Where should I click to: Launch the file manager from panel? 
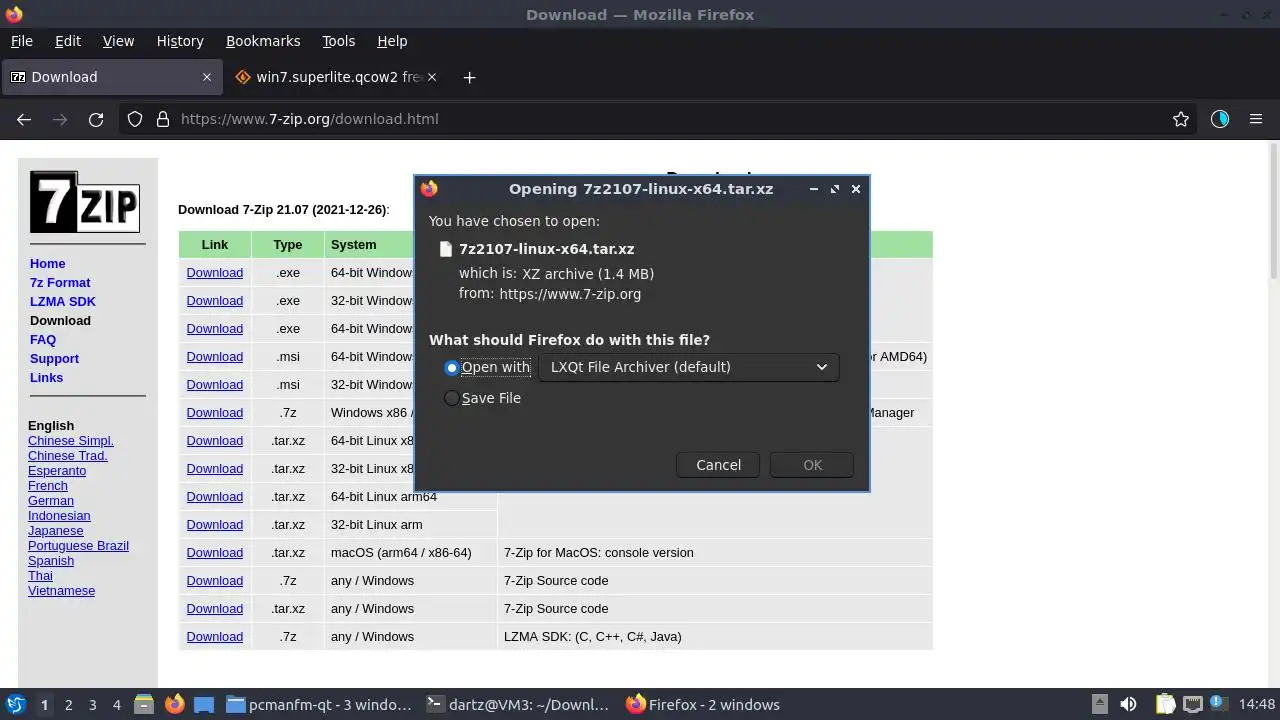coord(143,704)
